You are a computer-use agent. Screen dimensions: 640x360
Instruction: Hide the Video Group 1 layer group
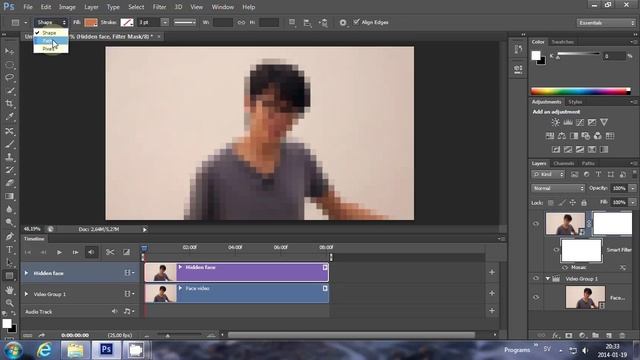[536, 278]
